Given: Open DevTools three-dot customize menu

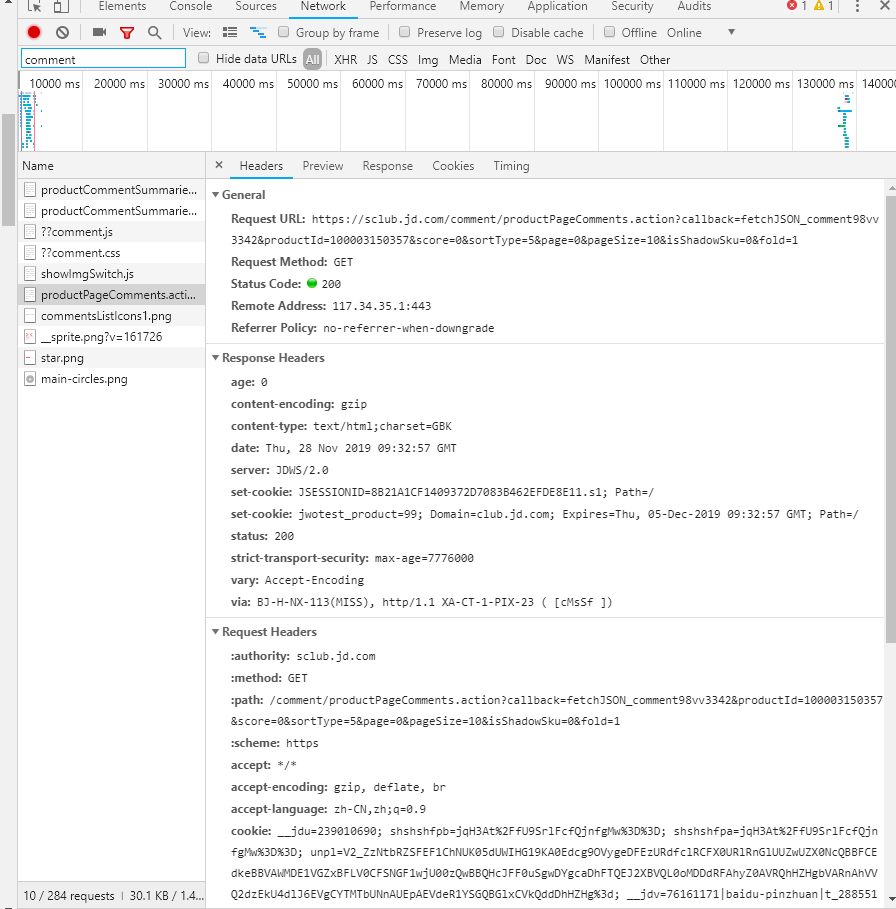Looking at the screenshot, I should click(857, 6).
